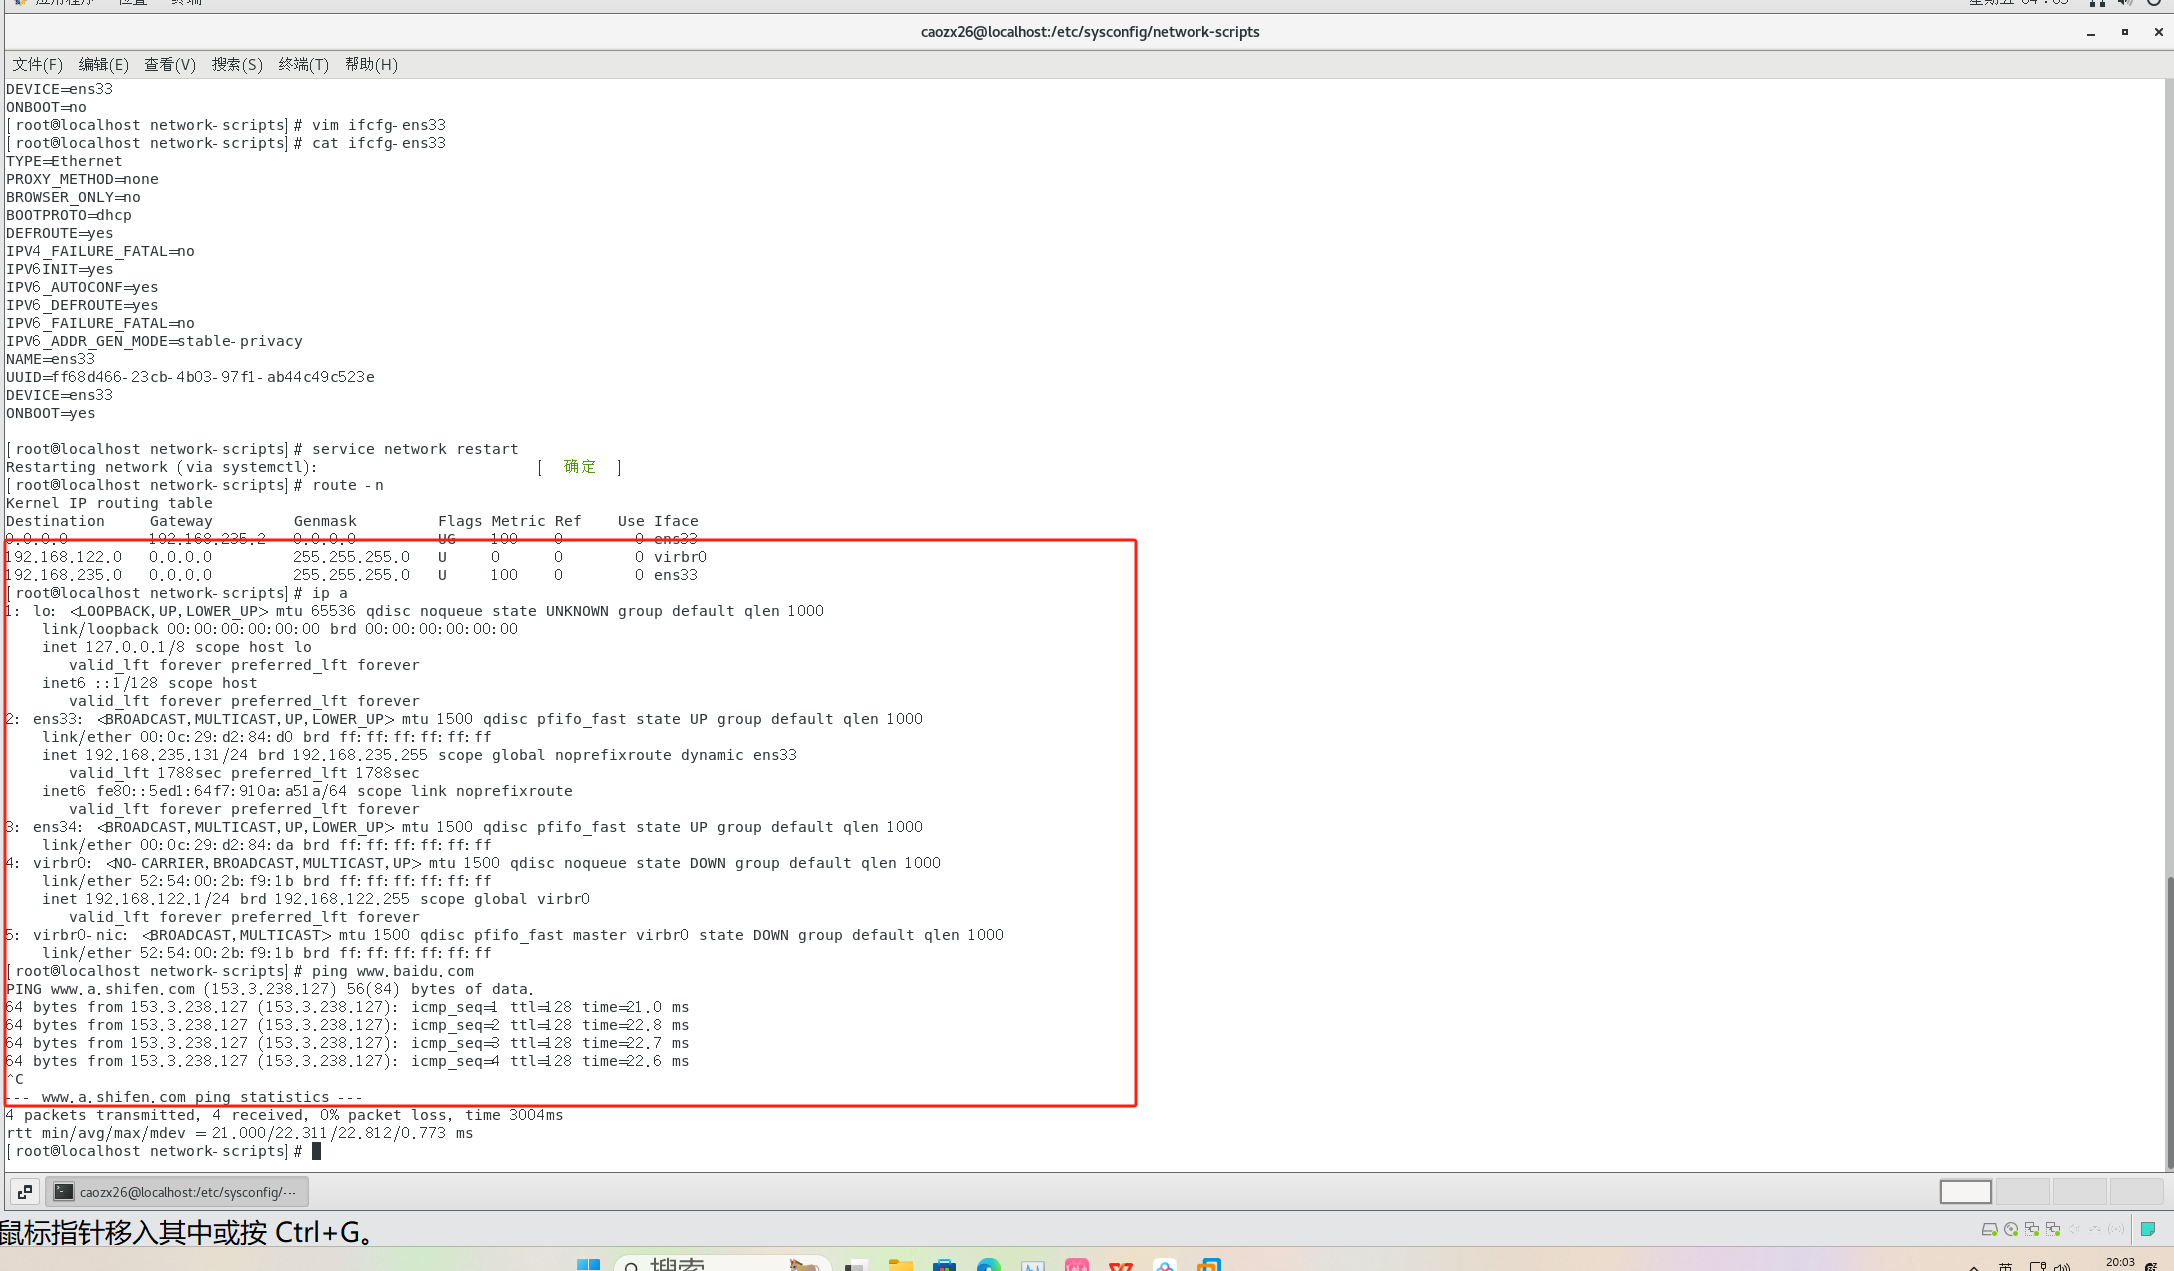Open the 查看(V) menu
The height and width of the screenshot is (1271, 2174).
[170, 64]
